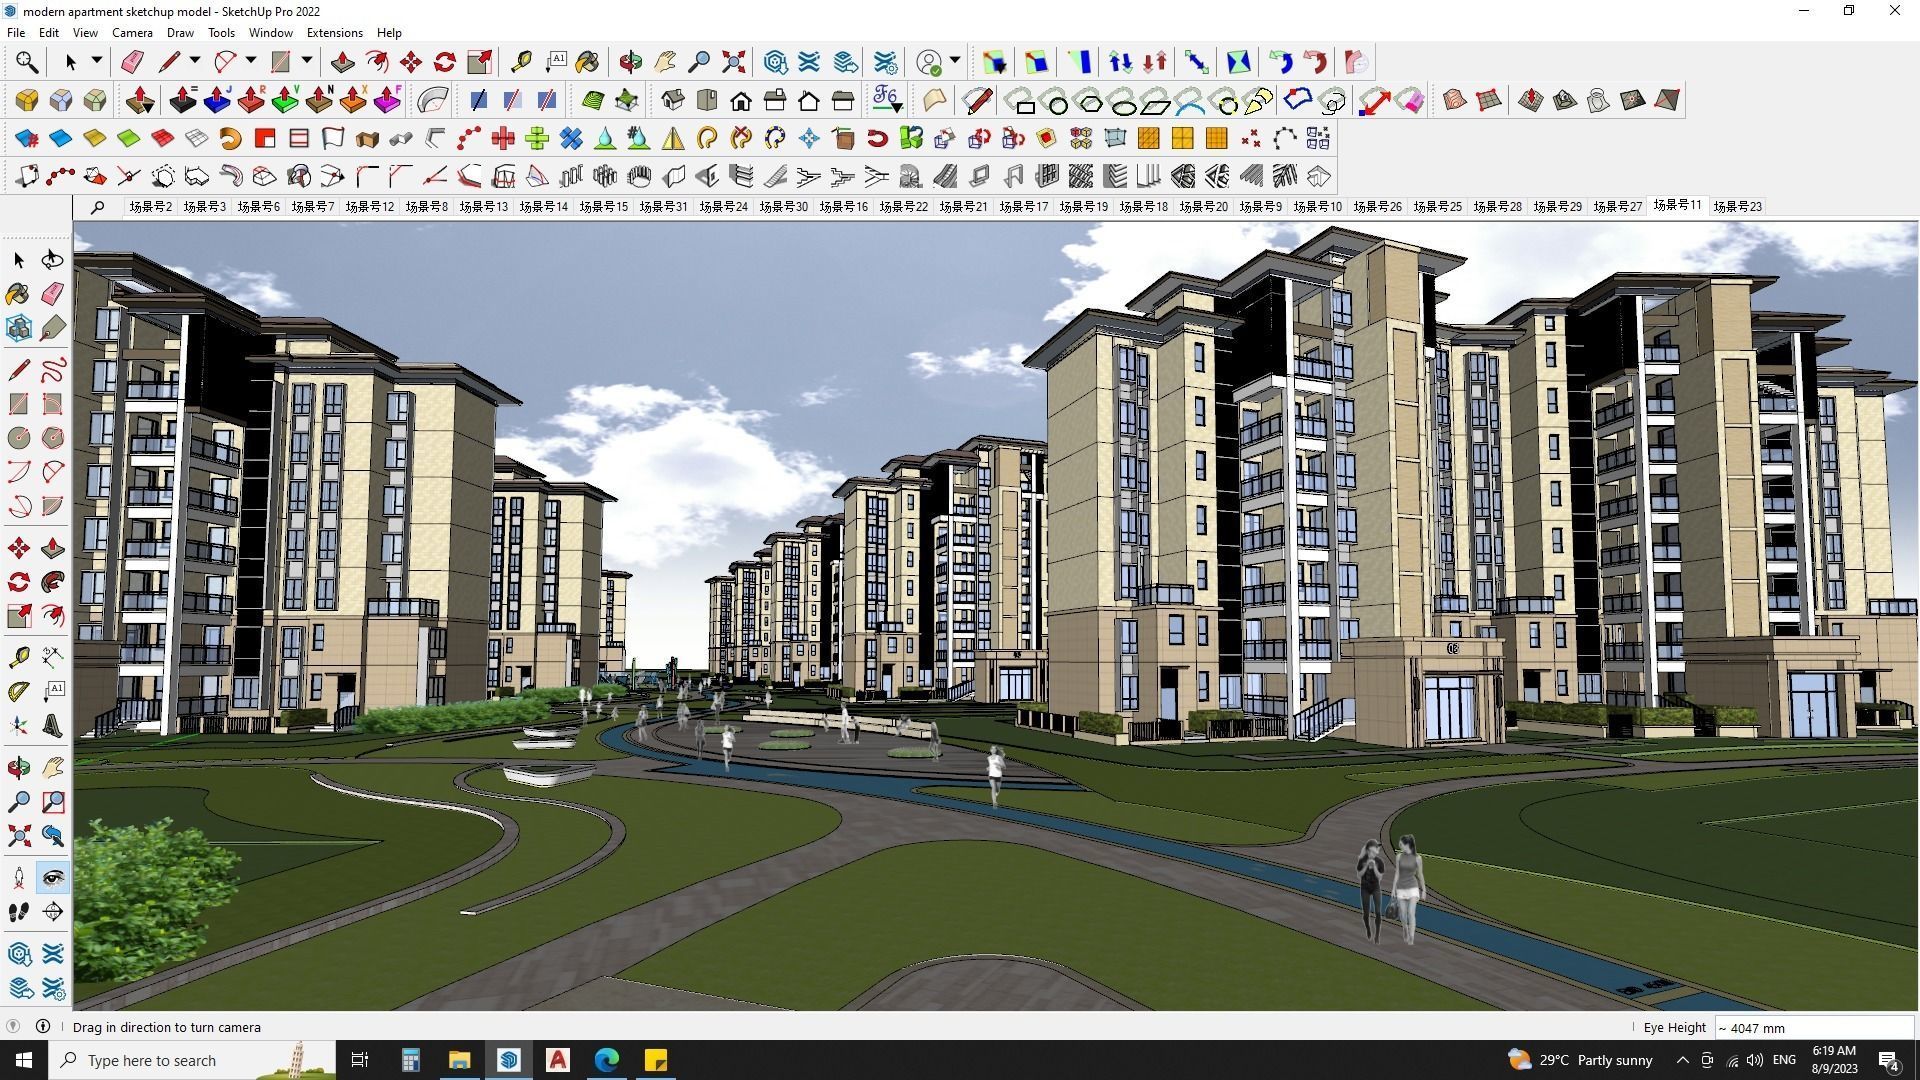Select the 3D Text tool in left toolbar

pos(53,726)
